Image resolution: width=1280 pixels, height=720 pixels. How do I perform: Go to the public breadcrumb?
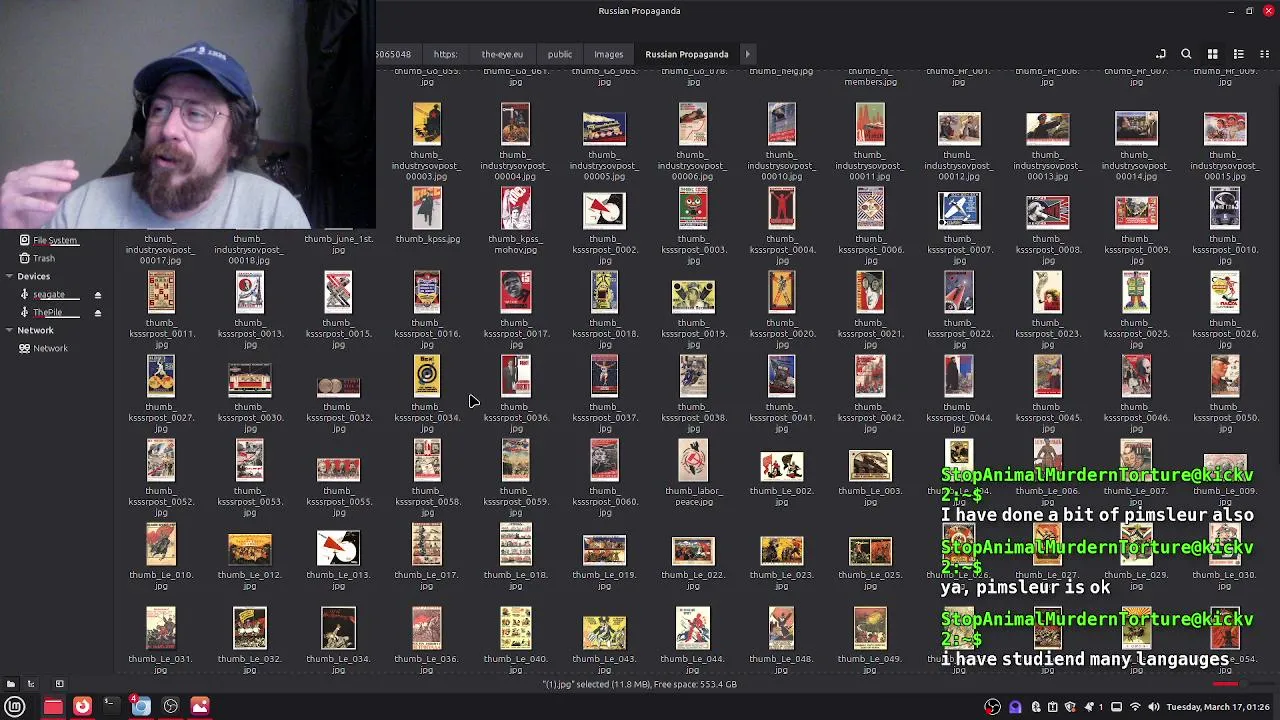pyautogui.click(x=560, y=54)
